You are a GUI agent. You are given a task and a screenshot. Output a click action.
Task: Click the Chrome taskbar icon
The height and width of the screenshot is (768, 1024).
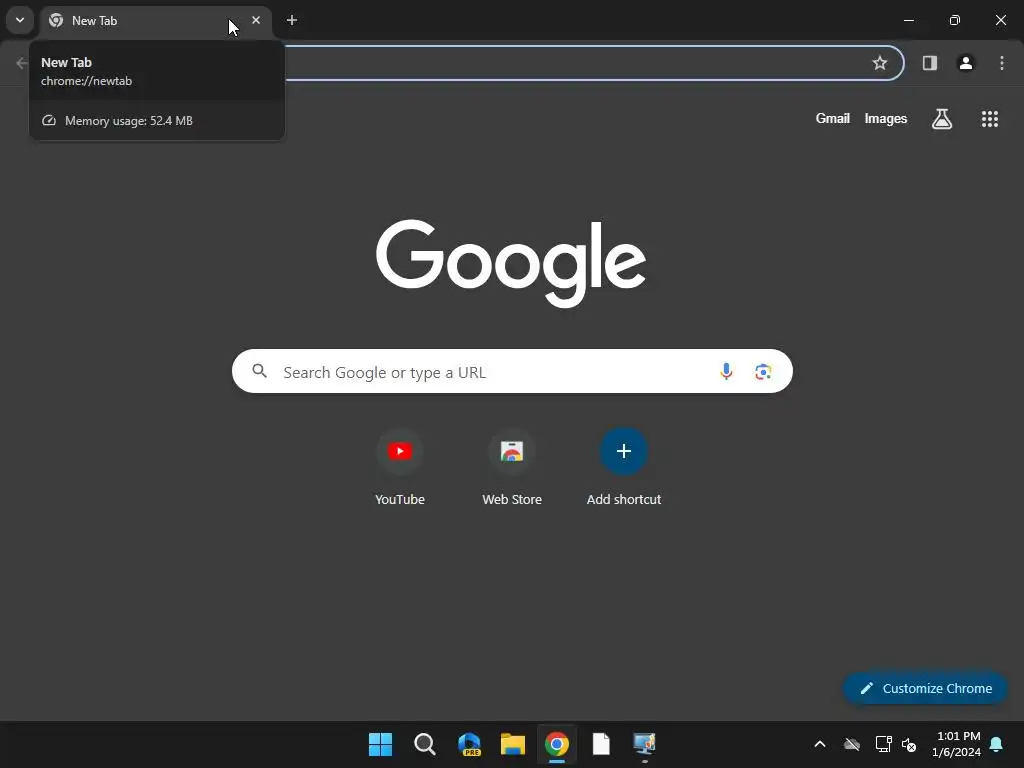[x=557, y=744]
